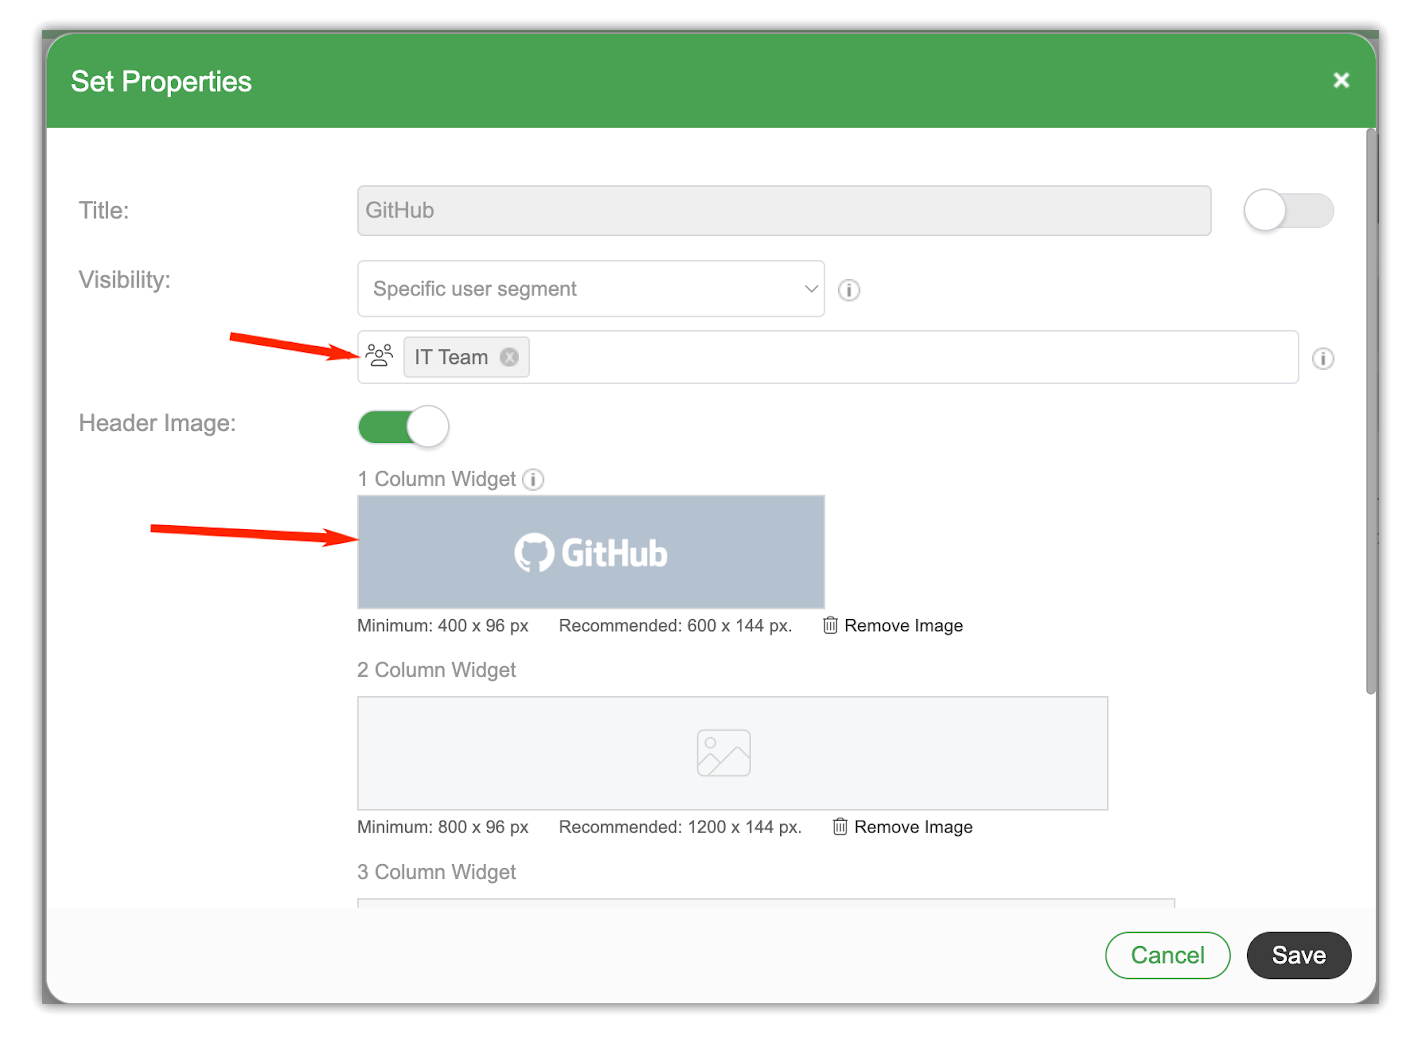Click trash icon under 2 Column Widget

840,827
